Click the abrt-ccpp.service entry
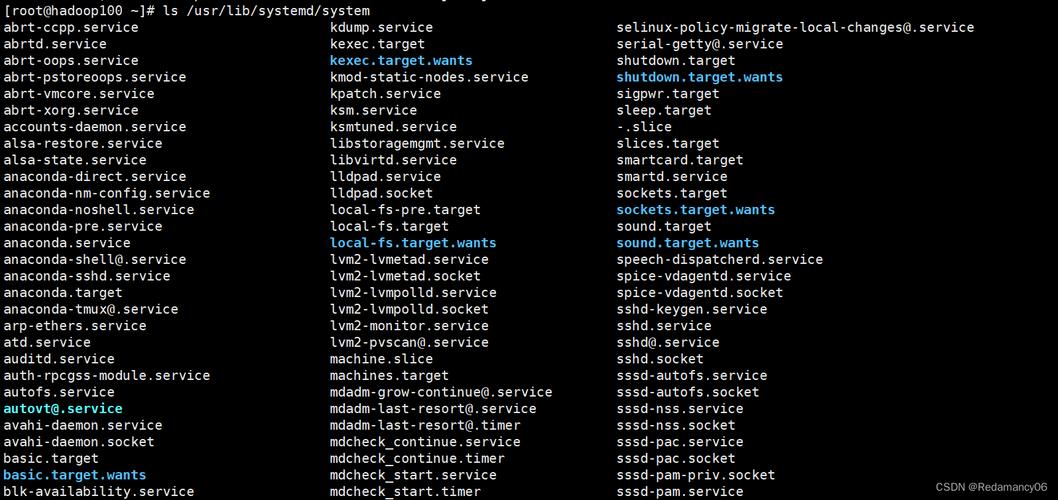Screen dimensions: 1058x500 click(x=71, y=28)
